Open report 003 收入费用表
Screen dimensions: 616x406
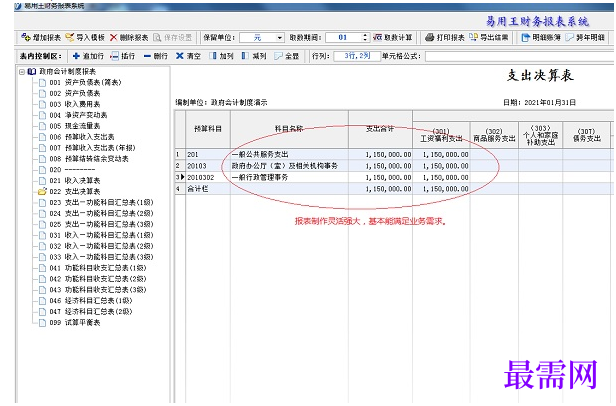point(75,104)
